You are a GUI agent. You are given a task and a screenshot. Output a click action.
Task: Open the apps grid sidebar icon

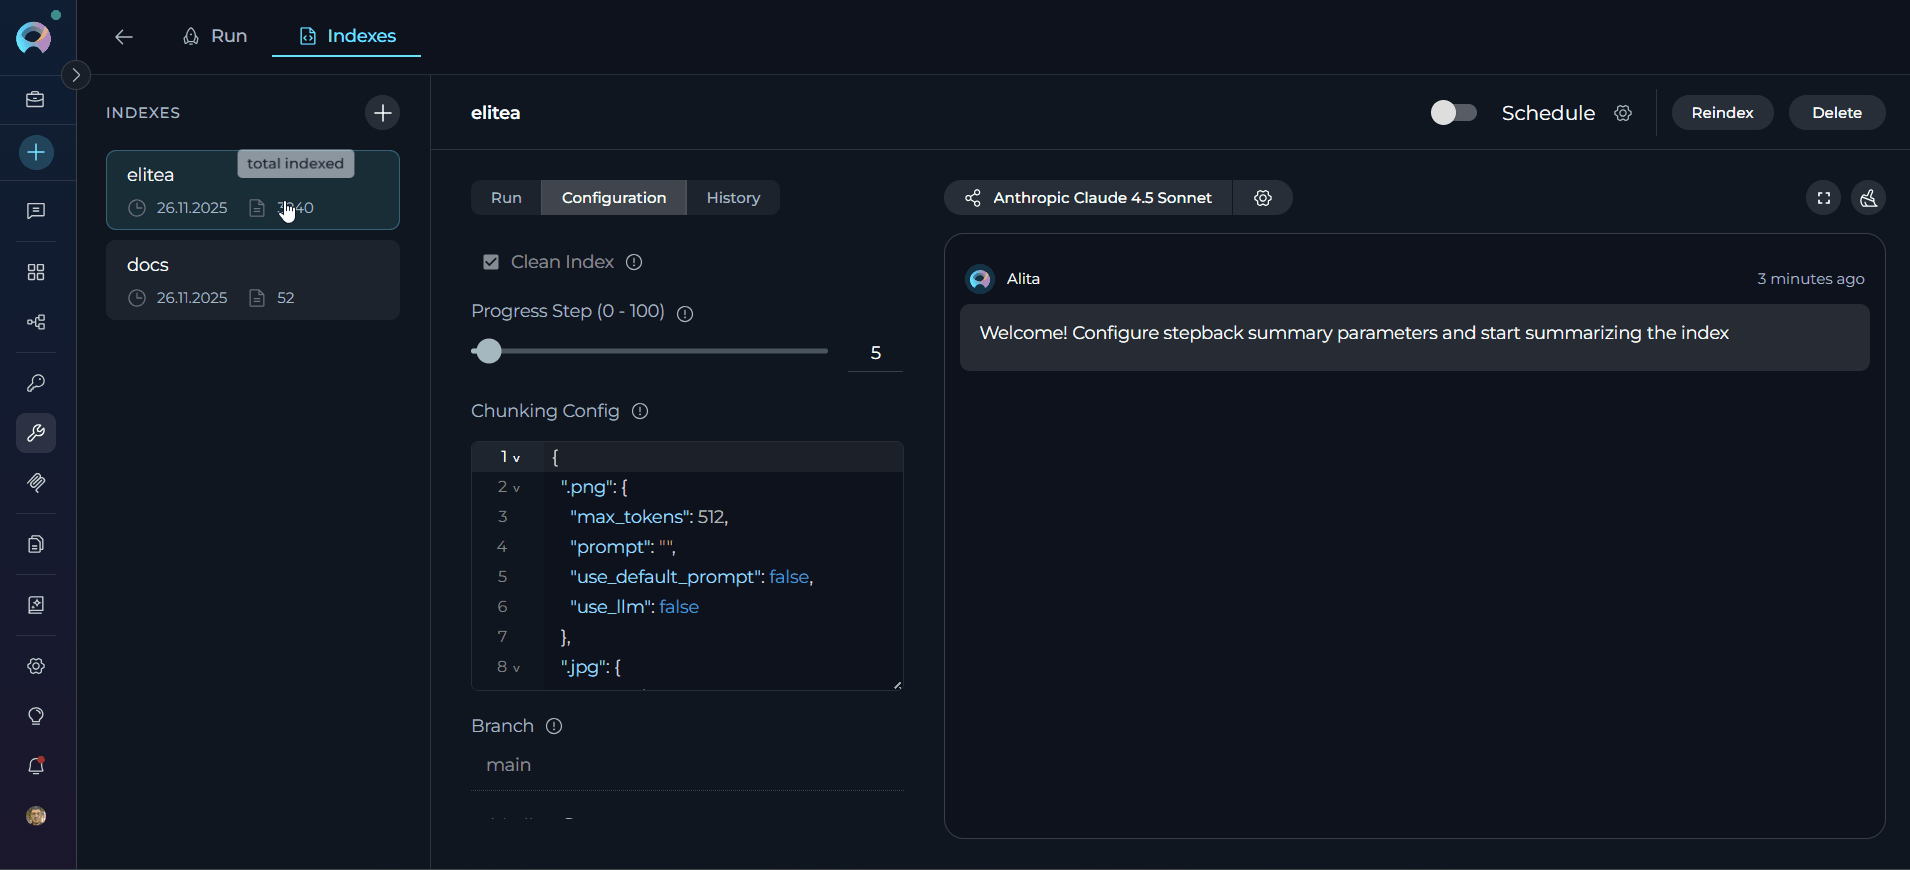(x=36, y=272)
